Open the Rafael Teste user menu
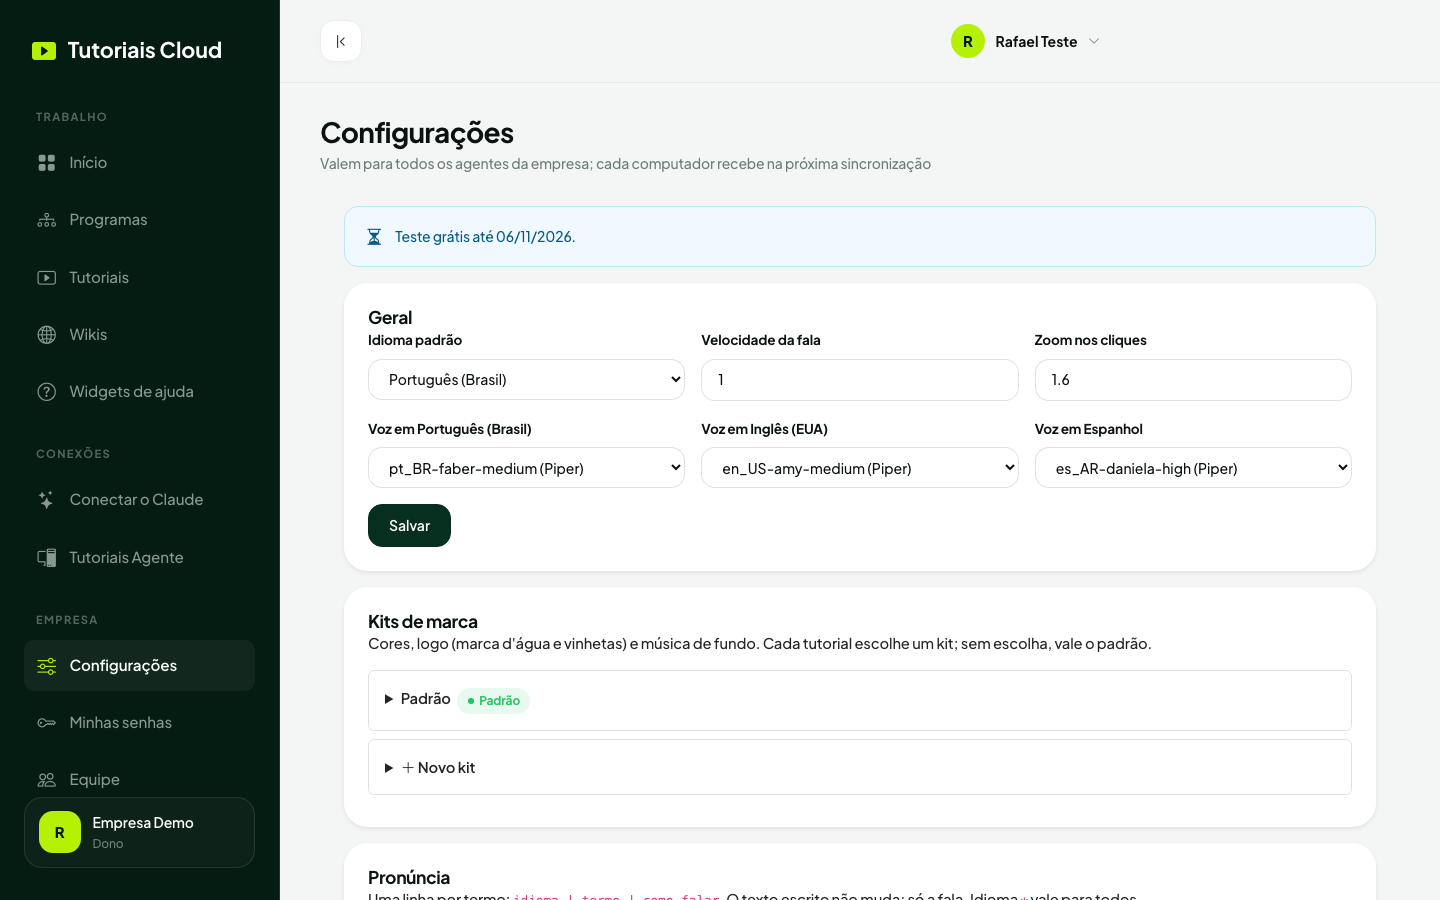Viewport: 1440px width, 900px height. 1026,41
